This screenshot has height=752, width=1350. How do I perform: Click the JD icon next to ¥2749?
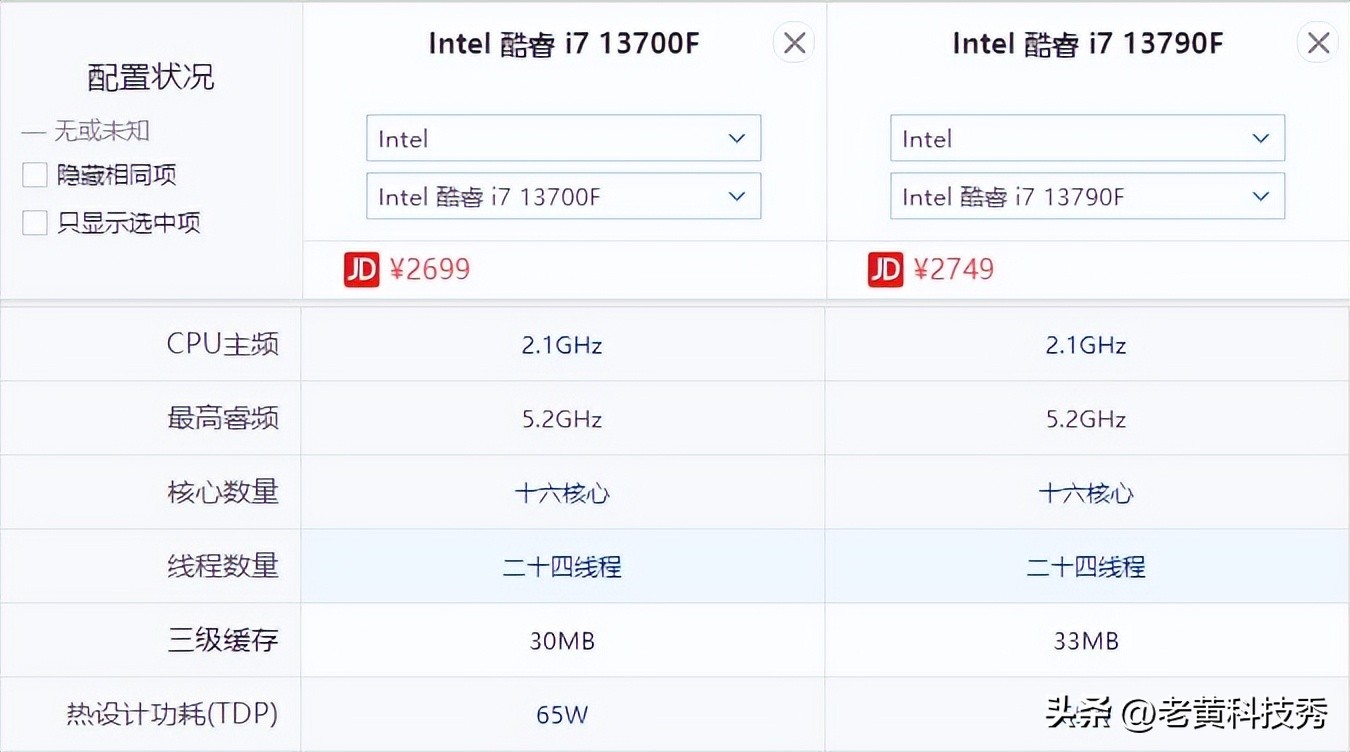coord(885,268)
